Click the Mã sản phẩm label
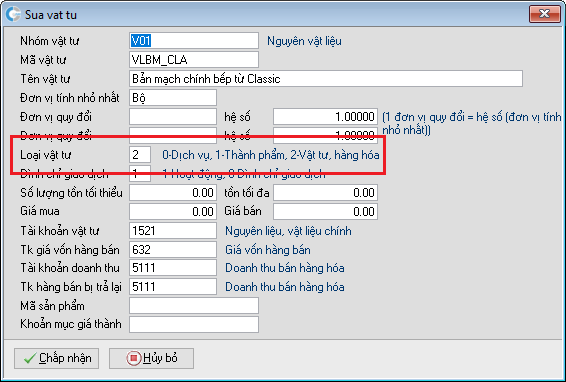This screenshot has width=566, height=382. [x=52, y=306]
